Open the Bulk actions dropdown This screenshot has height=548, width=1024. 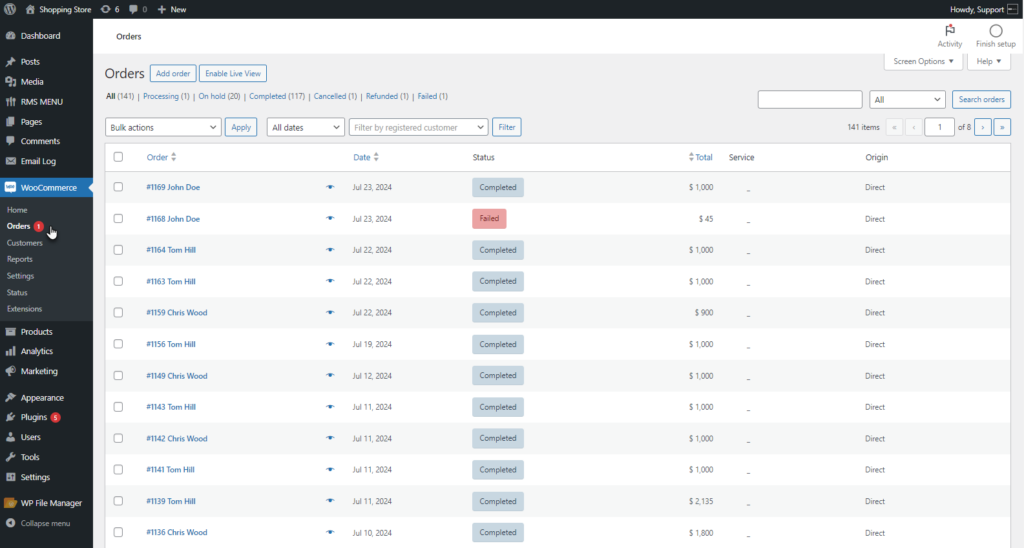point(163,127)
